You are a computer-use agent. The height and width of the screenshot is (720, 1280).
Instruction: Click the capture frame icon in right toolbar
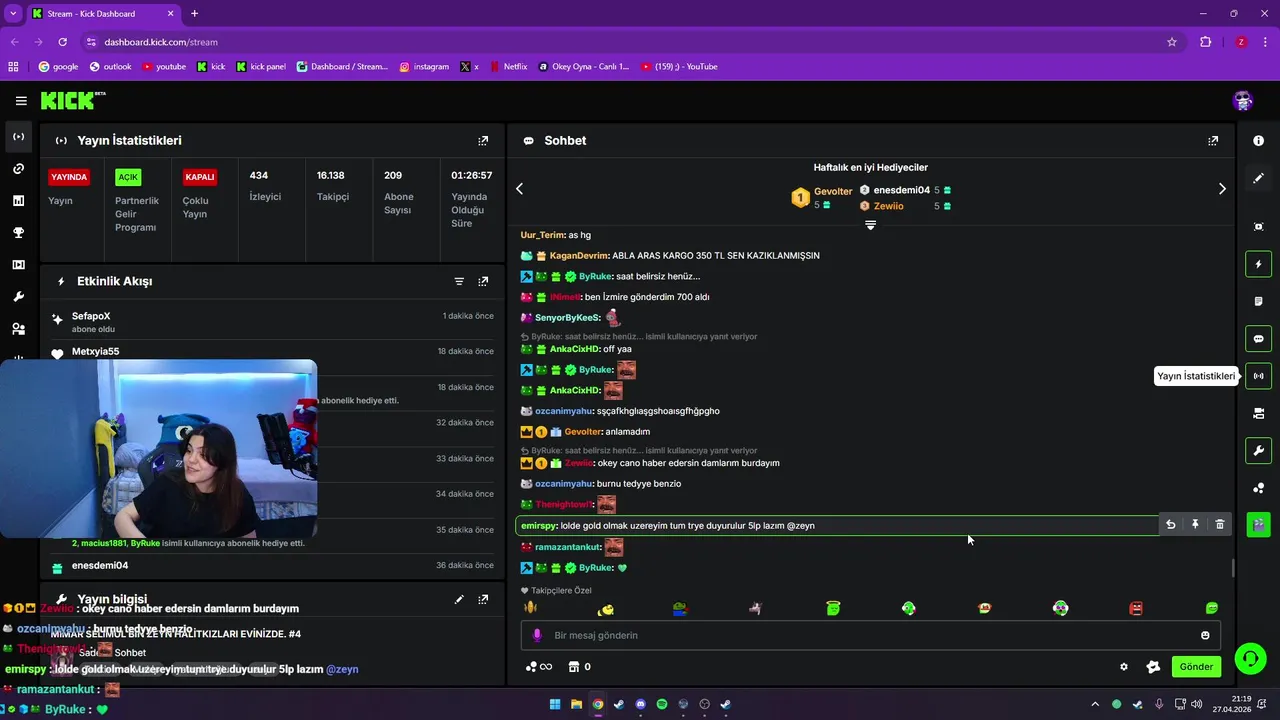tap(1258, 227)
